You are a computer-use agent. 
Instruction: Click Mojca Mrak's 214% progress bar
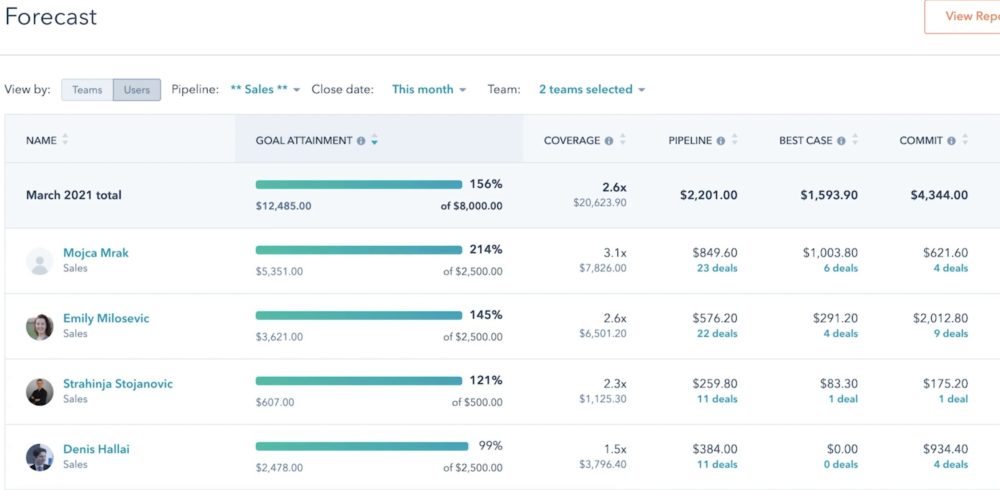pos(358,250)
